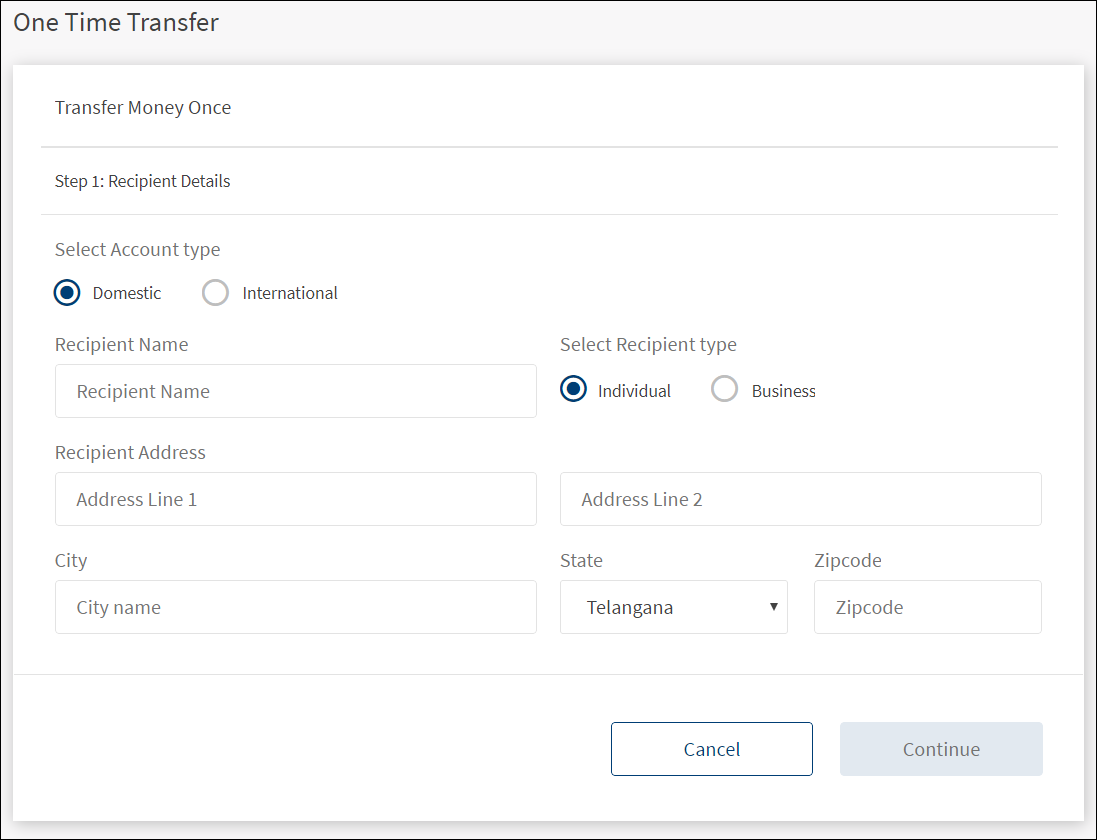Image resolution: width=1097 pixels, height=840 pixels.
Task: Focus the City name input box
Action: click(296, 607)
